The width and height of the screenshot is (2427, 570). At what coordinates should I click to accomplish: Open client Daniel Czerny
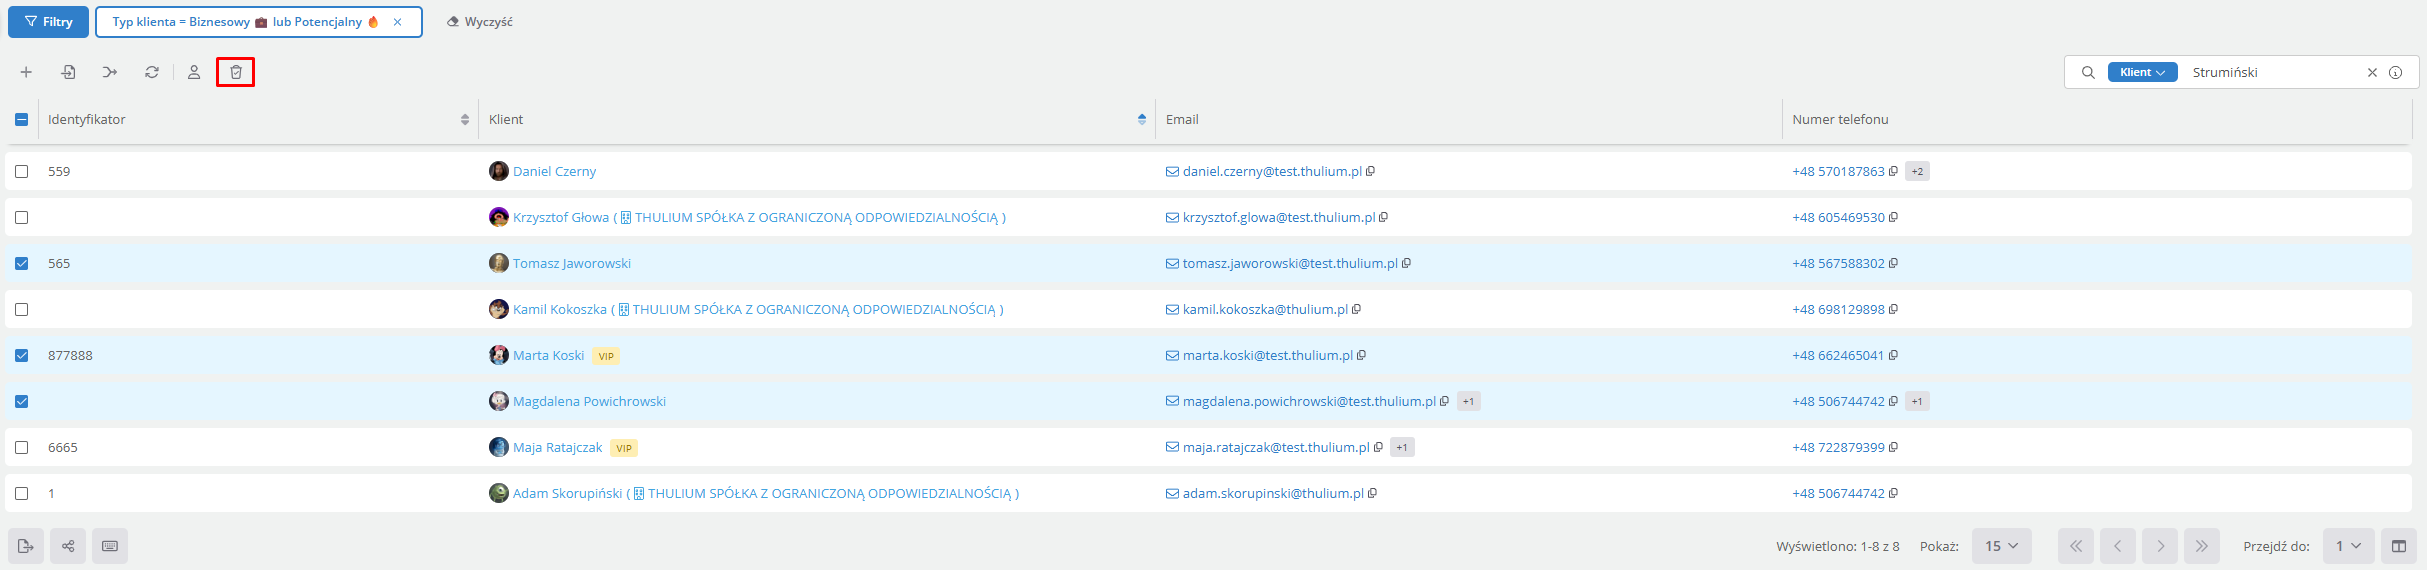click(554, 171)
